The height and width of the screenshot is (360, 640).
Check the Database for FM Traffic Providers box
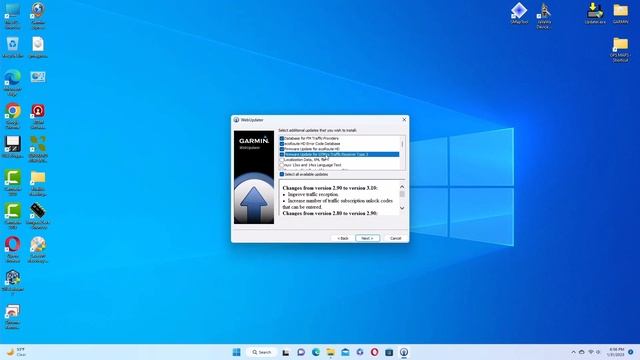(282, 138)
